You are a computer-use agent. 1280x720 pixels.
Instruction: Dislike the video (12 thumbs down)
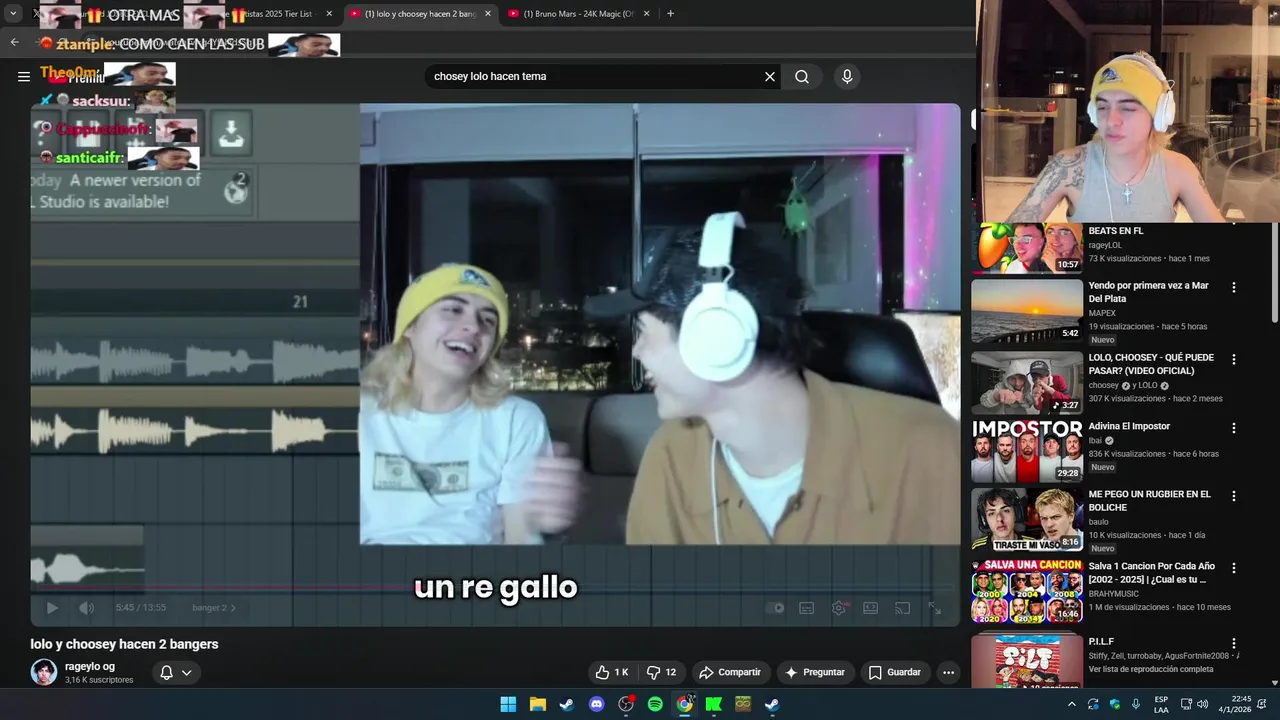tap(661, 672)
